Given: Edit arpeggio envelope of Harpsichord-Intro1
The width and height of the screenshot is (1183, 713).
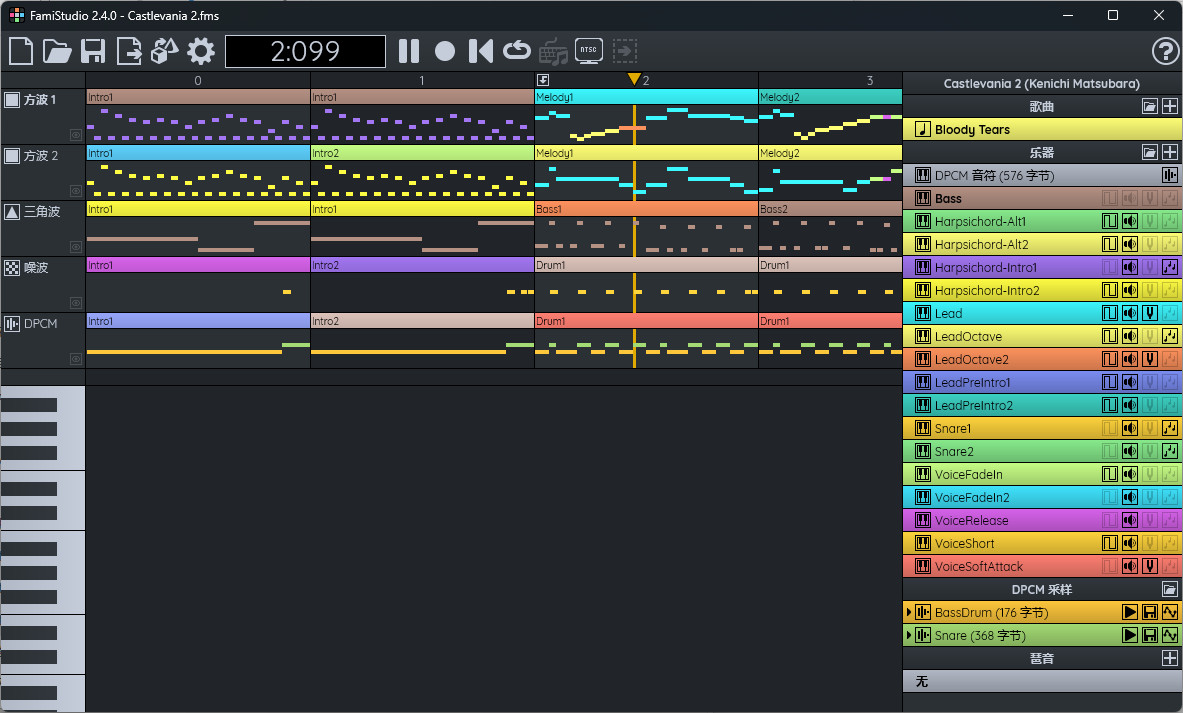Looking at the screenshot, I should click(1169, 267).
